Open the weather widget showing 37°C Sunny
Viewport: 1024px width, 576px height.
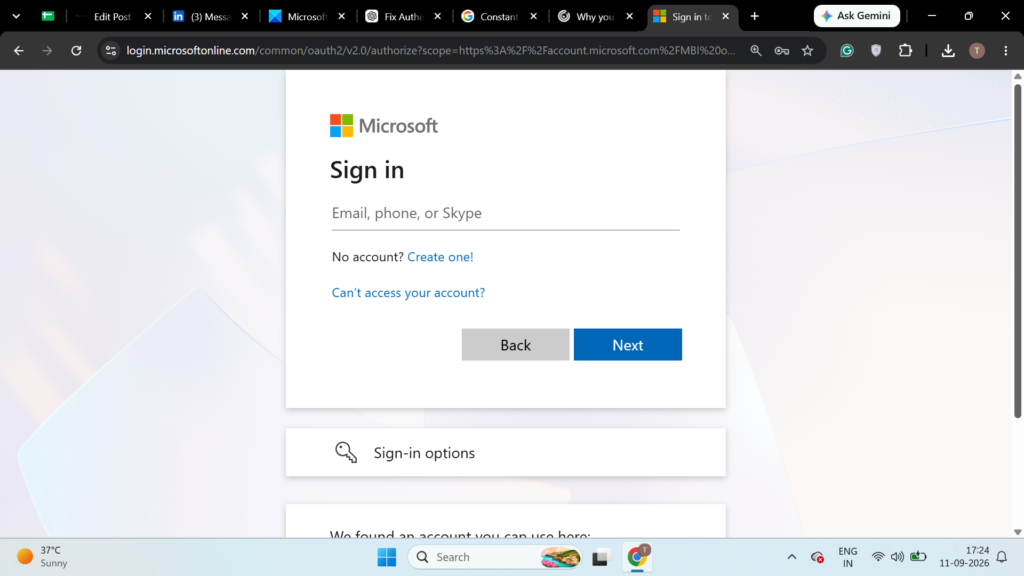click(x=42, y=556)
